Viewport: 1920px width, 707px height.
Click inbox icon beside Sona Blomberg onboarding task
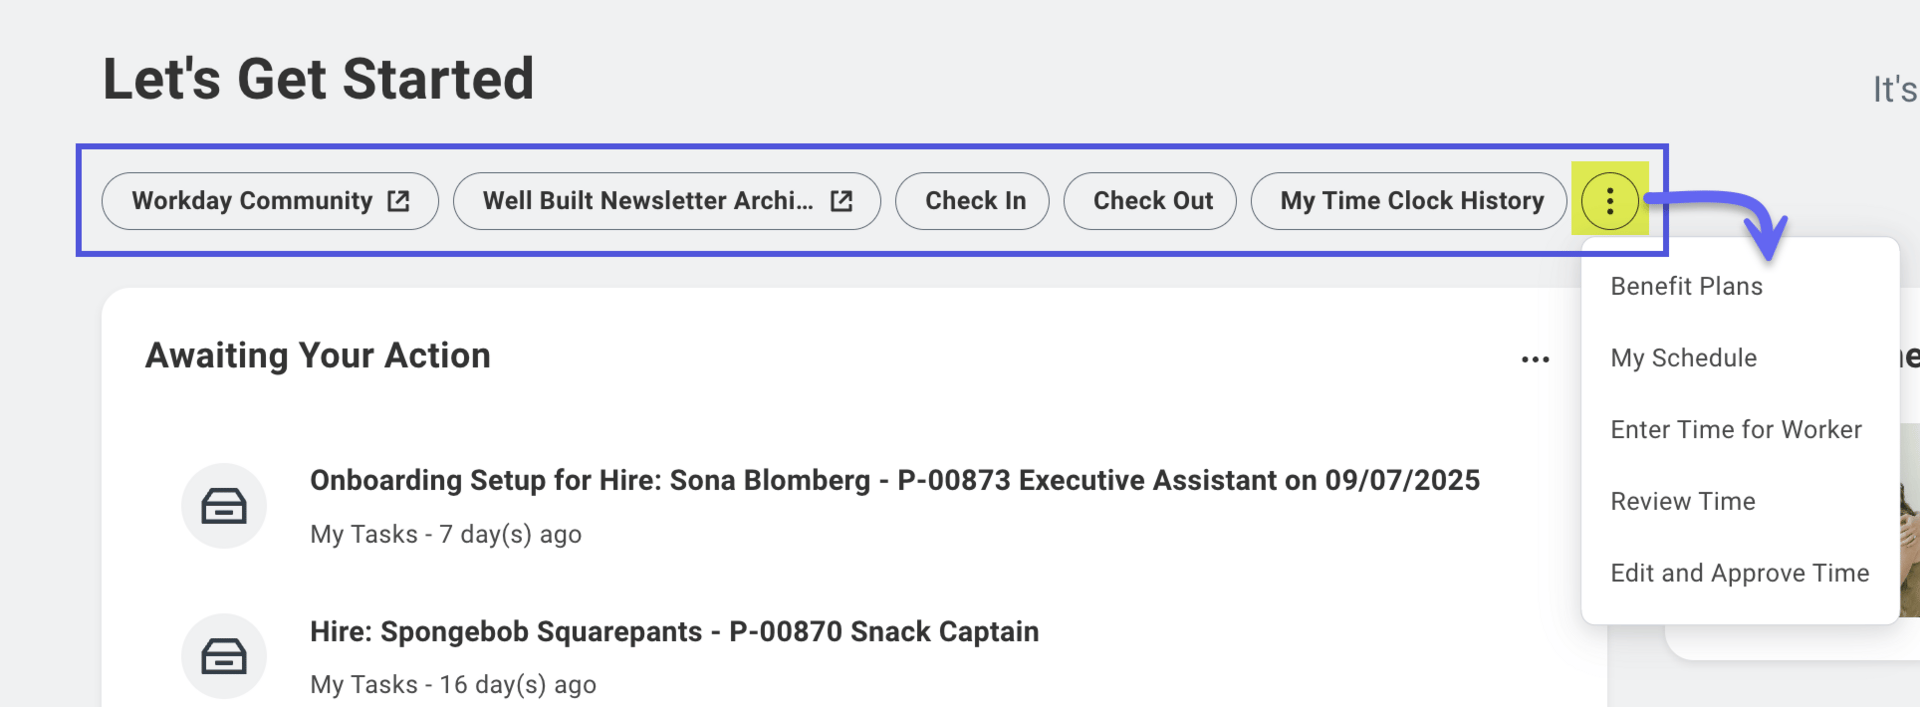click(224, 506)
